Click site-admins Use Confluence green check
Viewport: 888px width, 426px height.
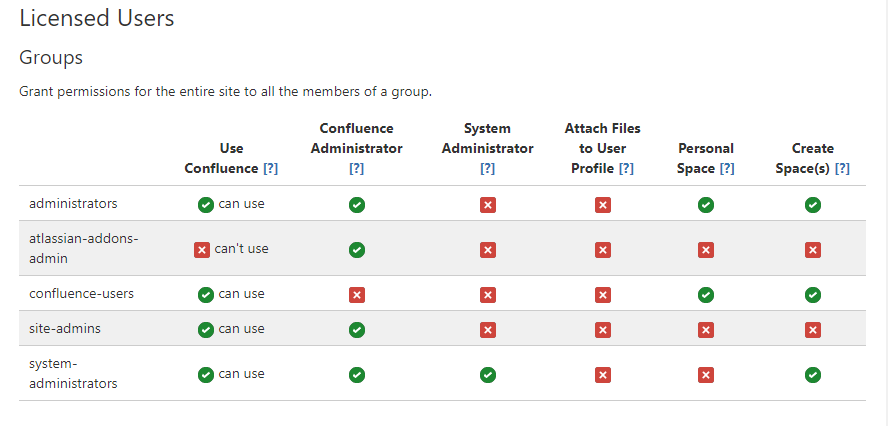(206, 330)
